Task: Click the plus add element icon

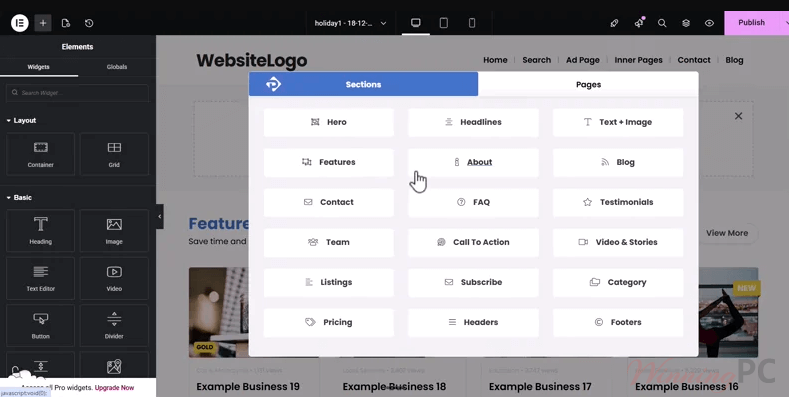Action: point(43,23)
